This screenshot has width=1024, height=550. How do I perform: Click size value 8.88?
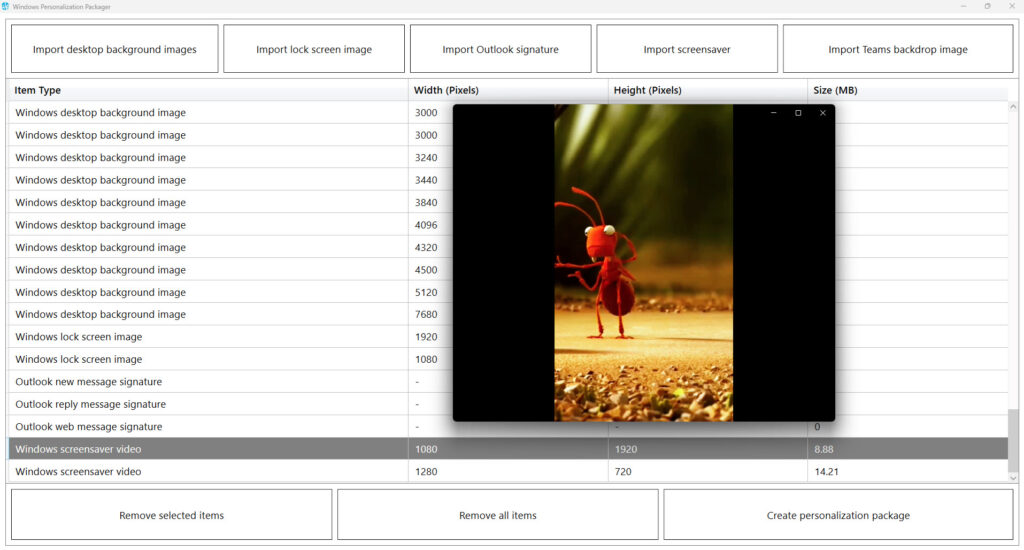click(824, 449)
